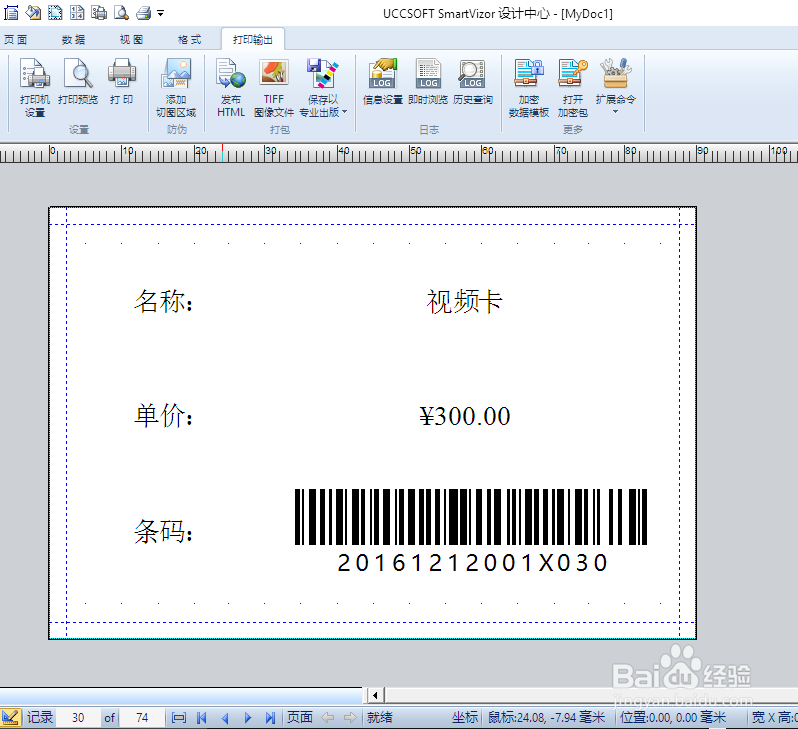The height and width of the screenshot is (729, 798).
Task: Click quick access printer settings icon
Action: pyautogui.click(x=99, y=12)
